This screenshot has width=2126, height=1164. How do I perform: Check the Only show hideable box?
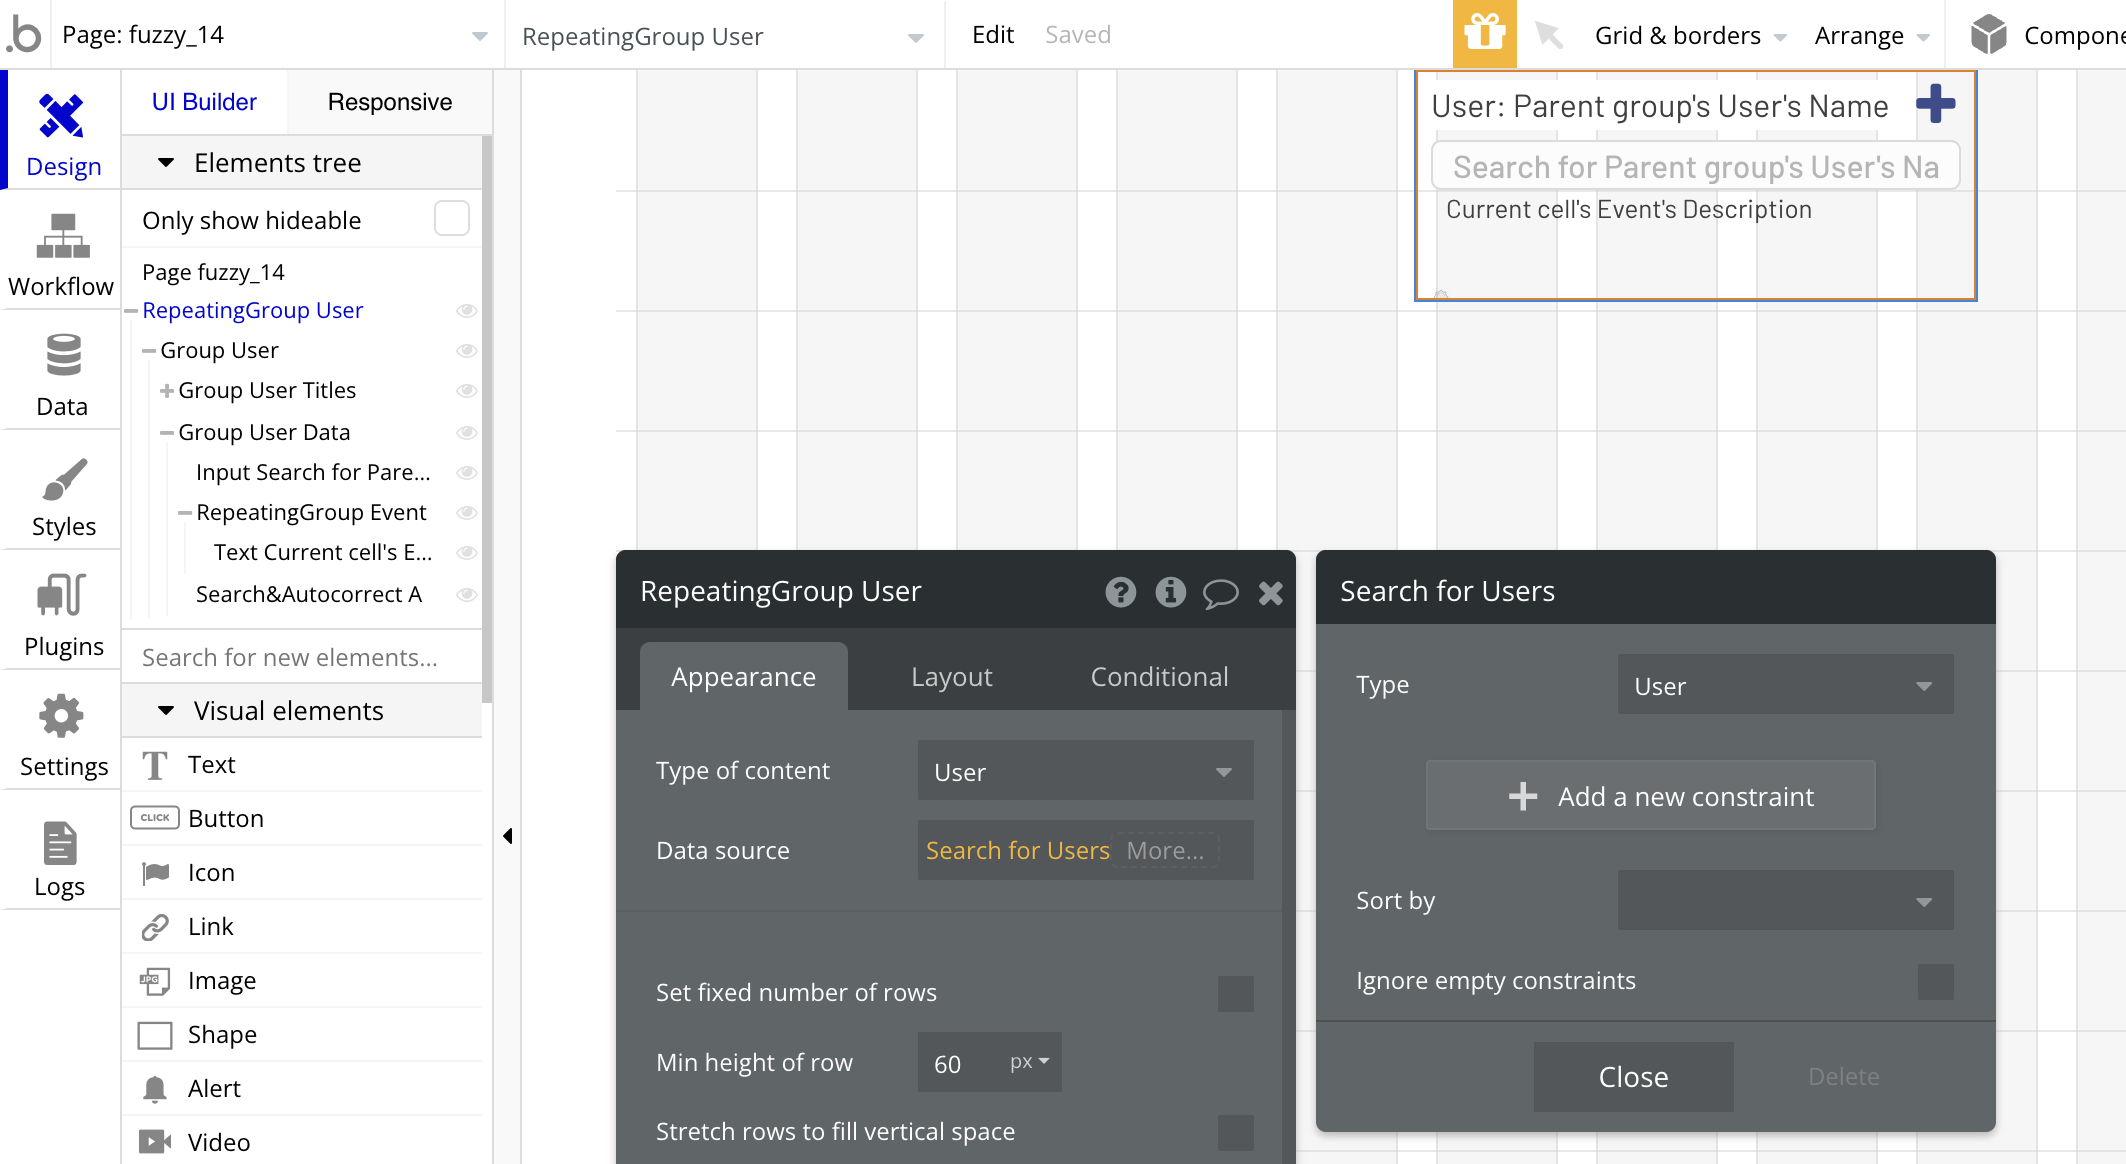pyautogui.click(x=451, y=219)
